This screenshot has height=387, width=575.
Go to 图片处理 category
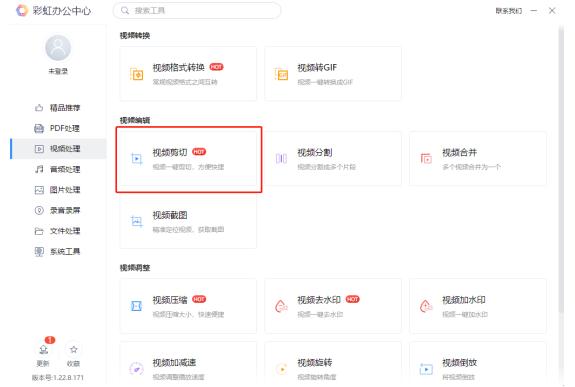tap(58, 190)
